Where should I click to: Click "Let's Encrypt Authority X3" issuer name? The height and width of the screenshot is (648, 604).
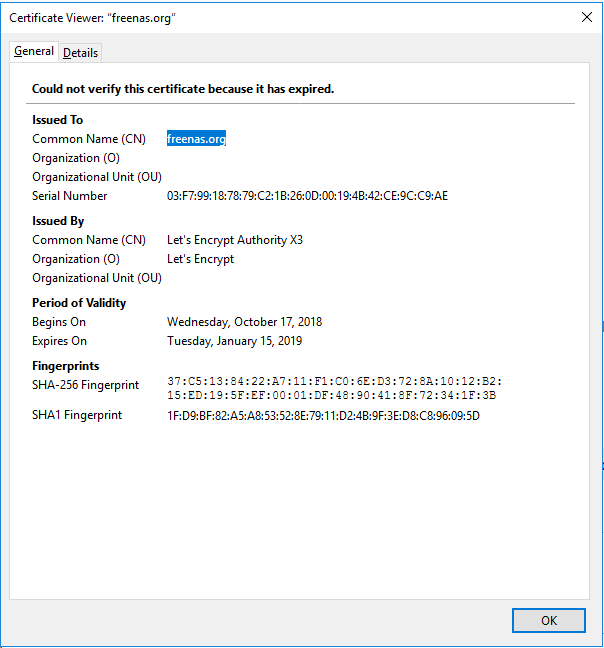pos(235,240)
